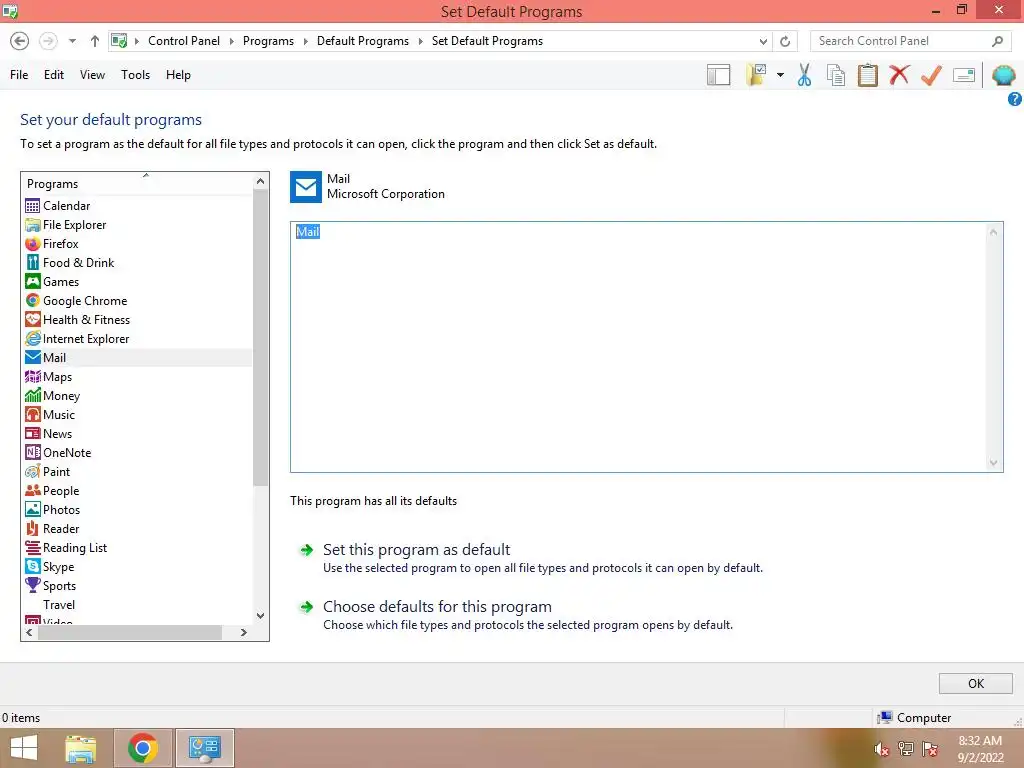The image size is (1024, 768).
Task: Click Default Programs in the breadcrumb
Action: [362, 41]
